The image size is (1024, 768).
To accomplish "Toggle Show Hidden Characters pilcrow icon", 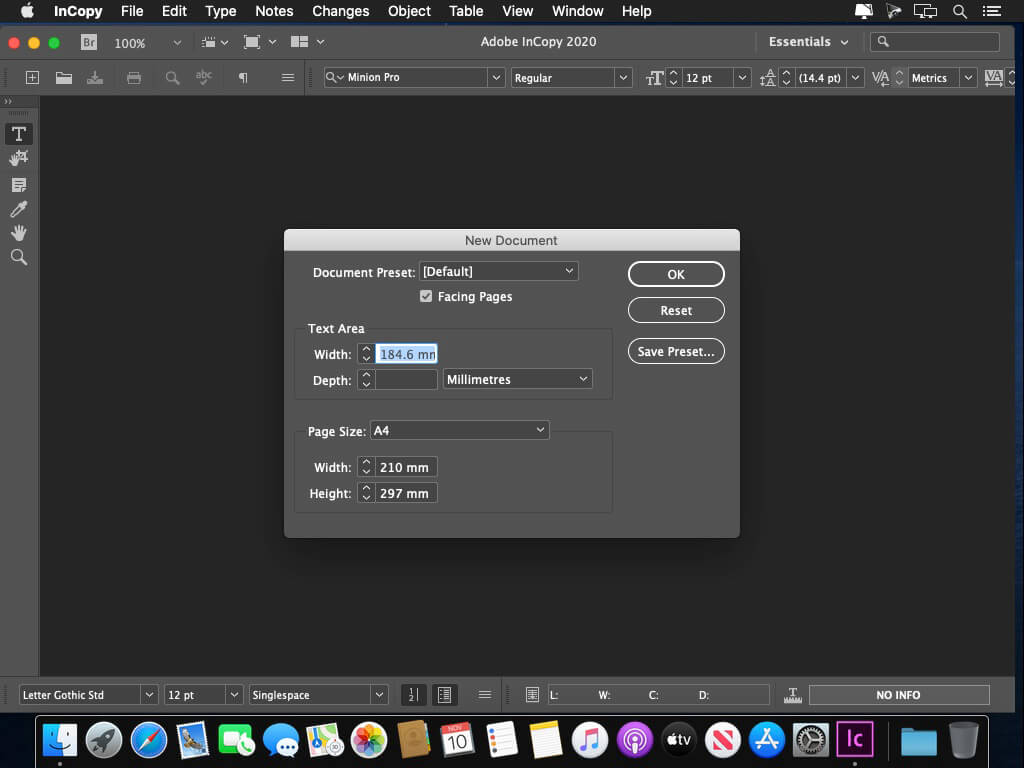I will (x=243, y=78).
